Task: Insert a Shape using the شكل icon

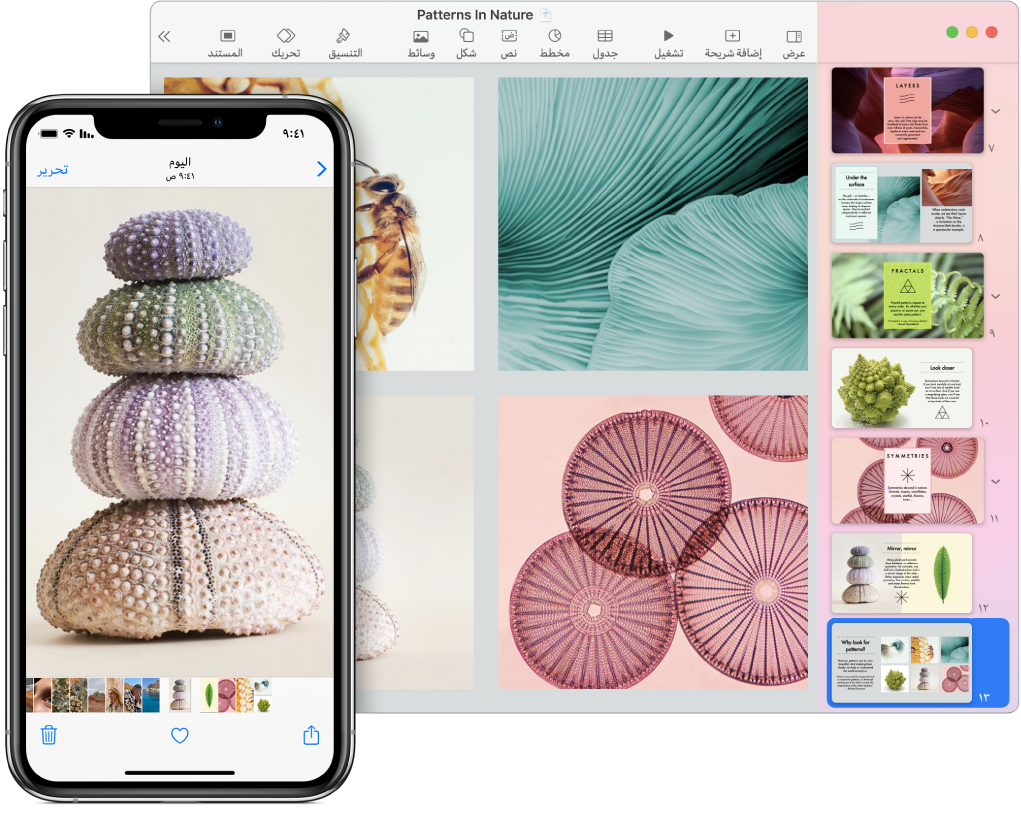Action: 466,40
